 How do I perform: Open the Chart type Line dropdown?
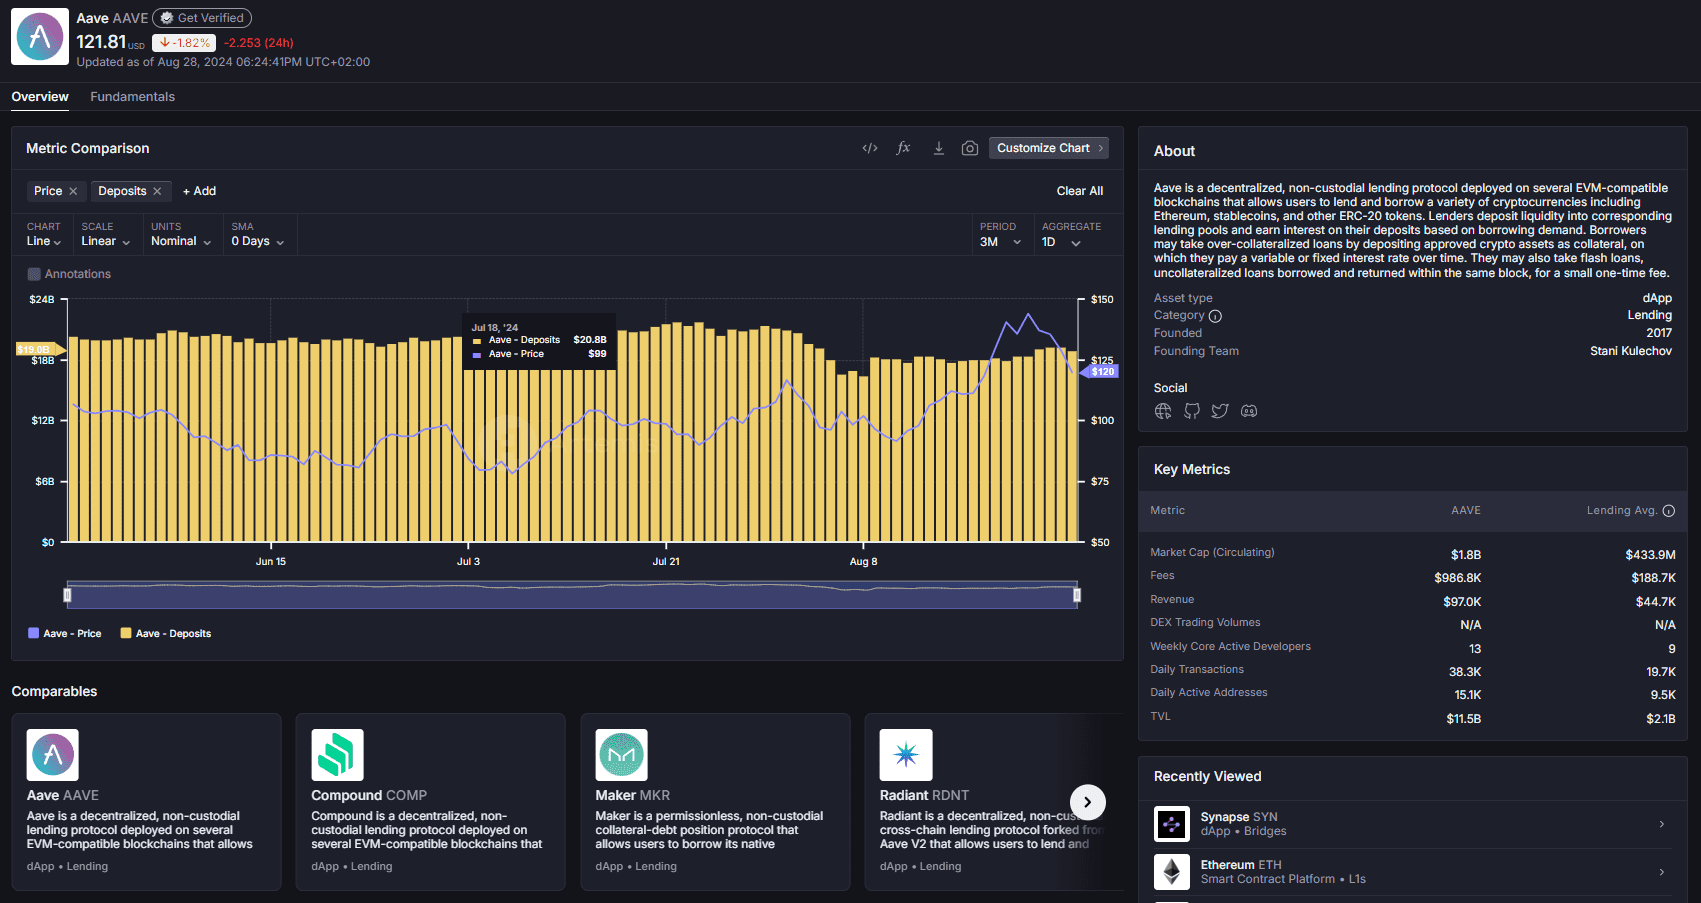coord(44,241)
